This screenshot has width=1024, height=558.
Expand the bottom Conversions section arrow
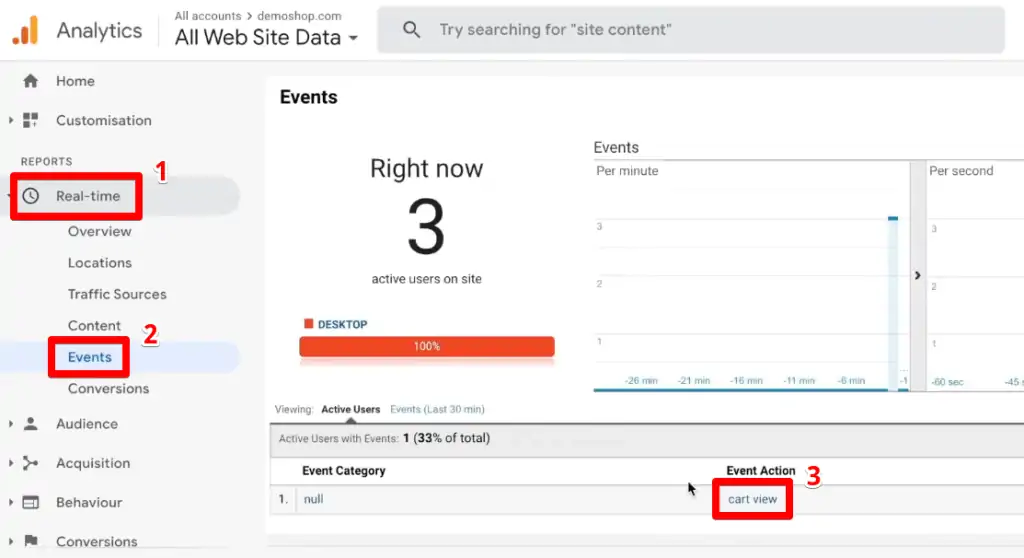10,541
